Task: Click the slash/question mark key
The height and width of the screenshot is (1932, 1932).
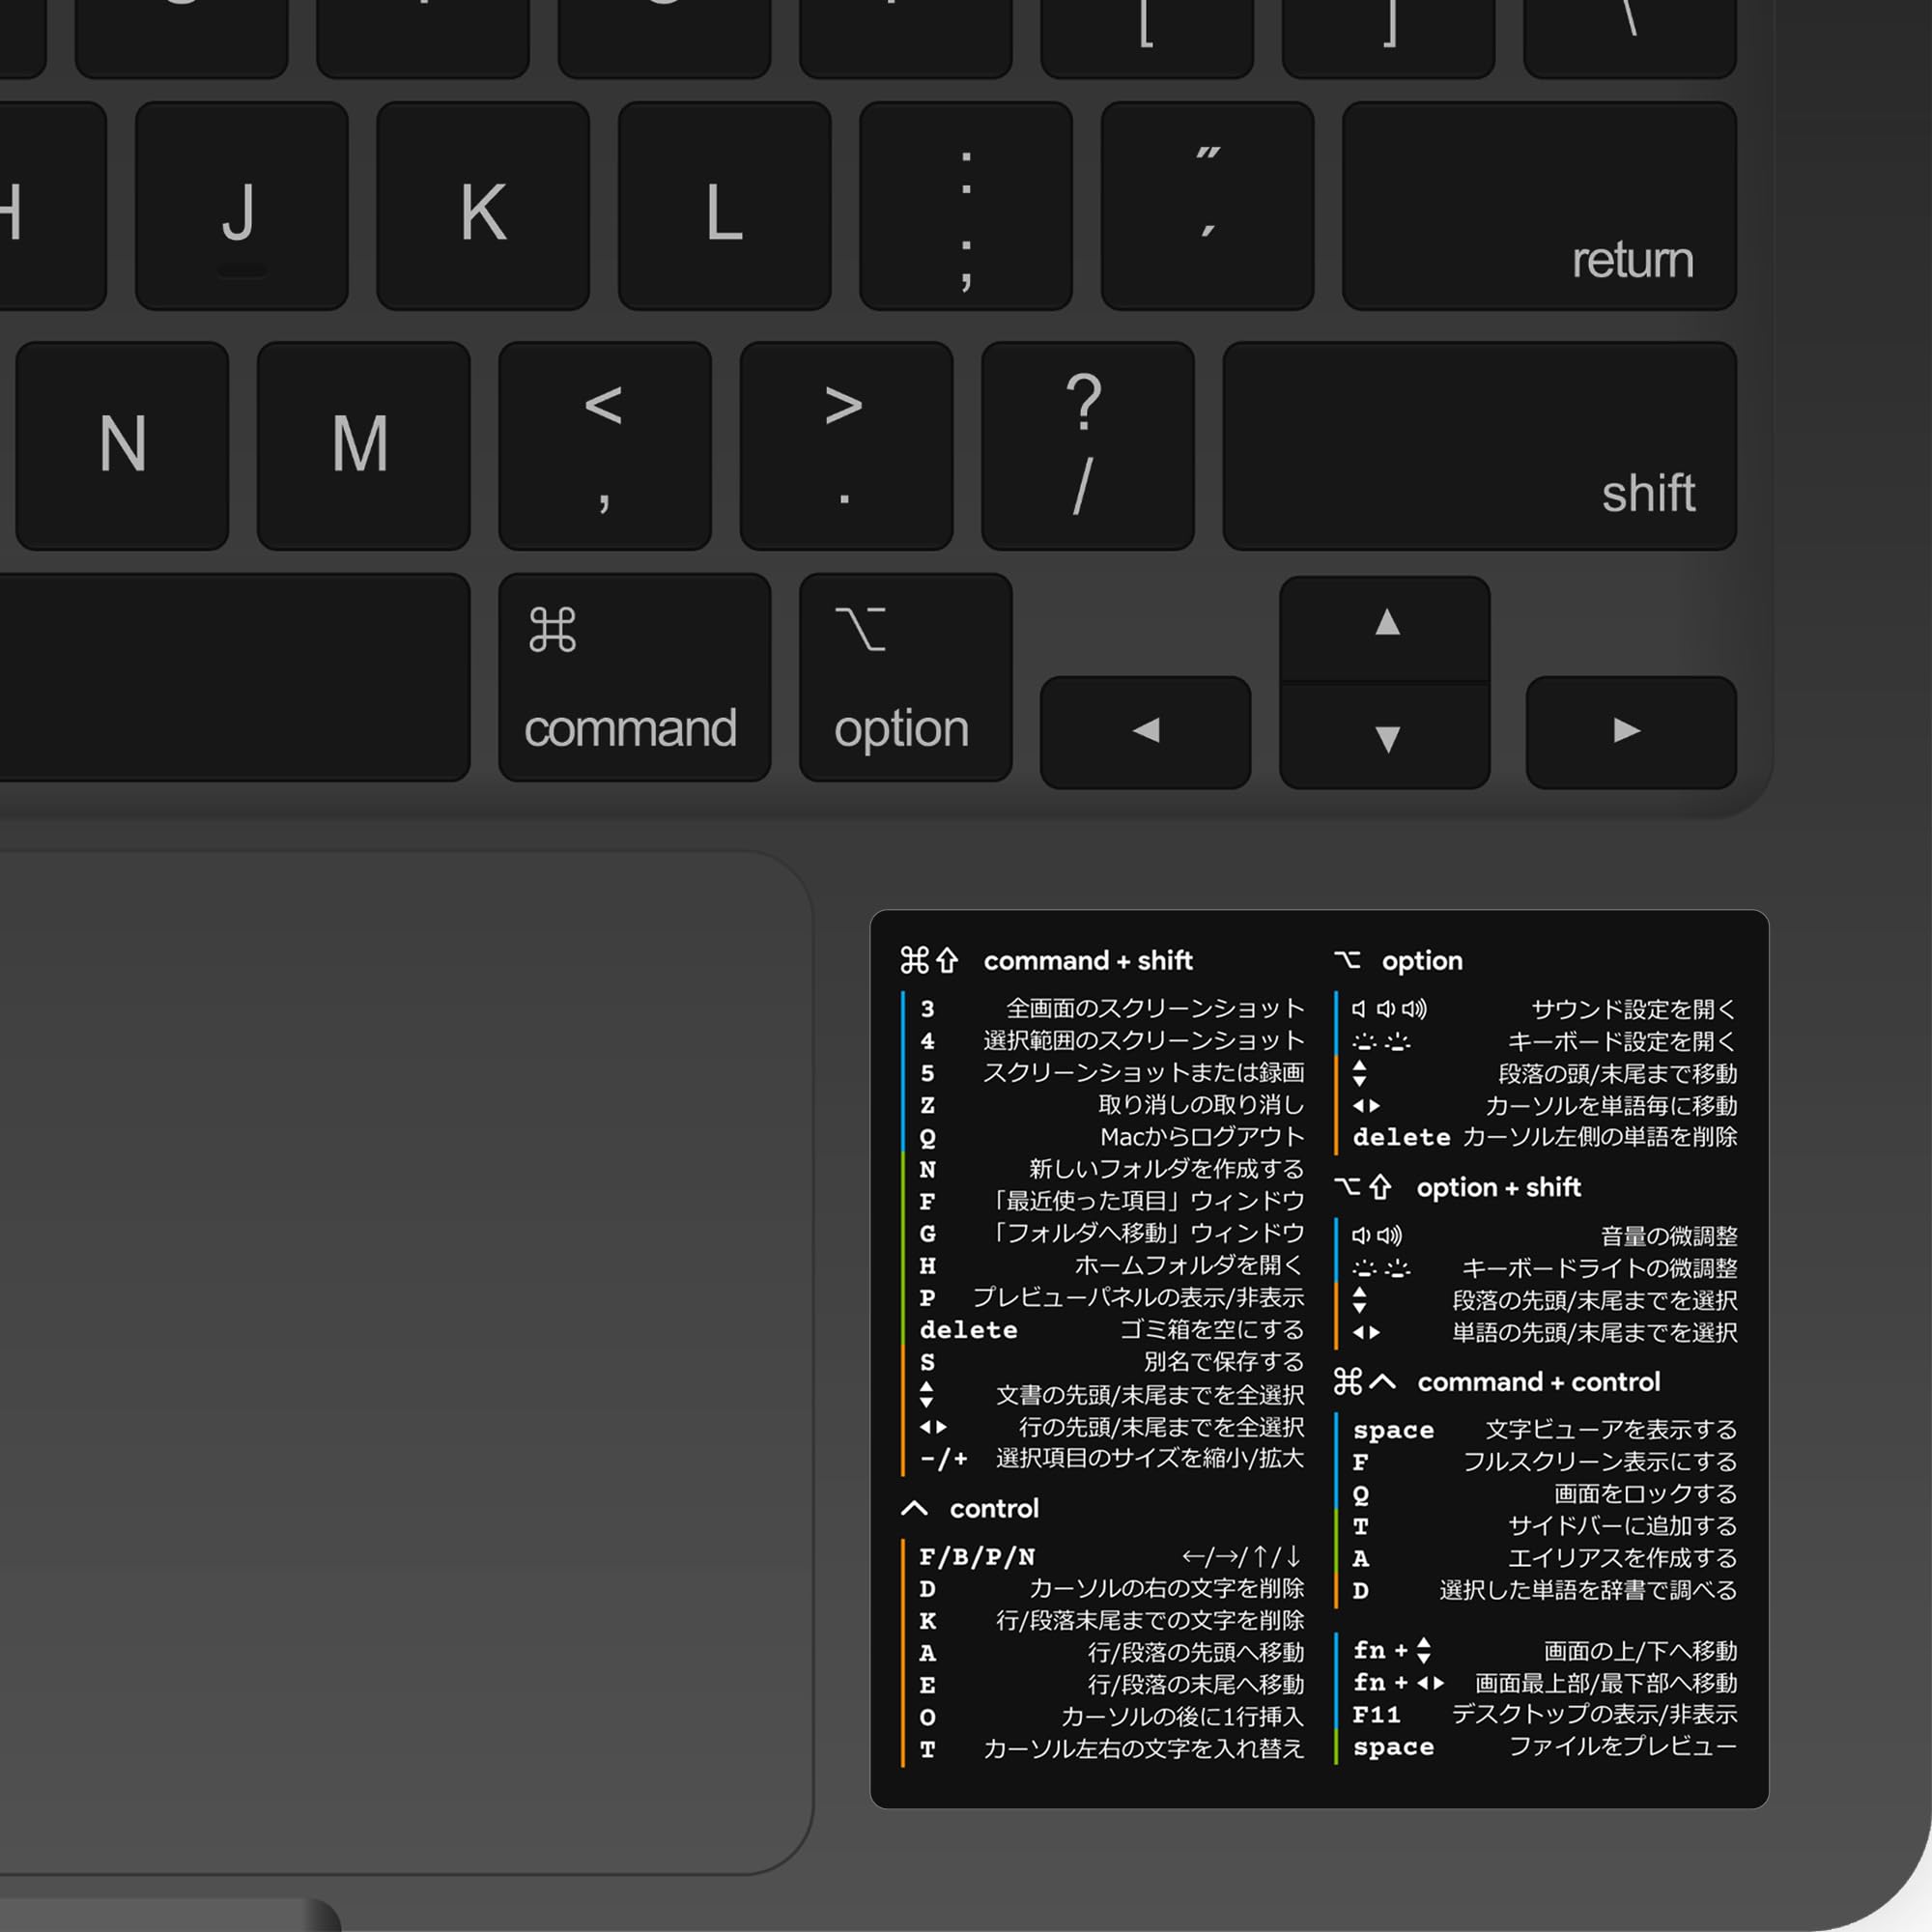Action: tap(1087, 446)
